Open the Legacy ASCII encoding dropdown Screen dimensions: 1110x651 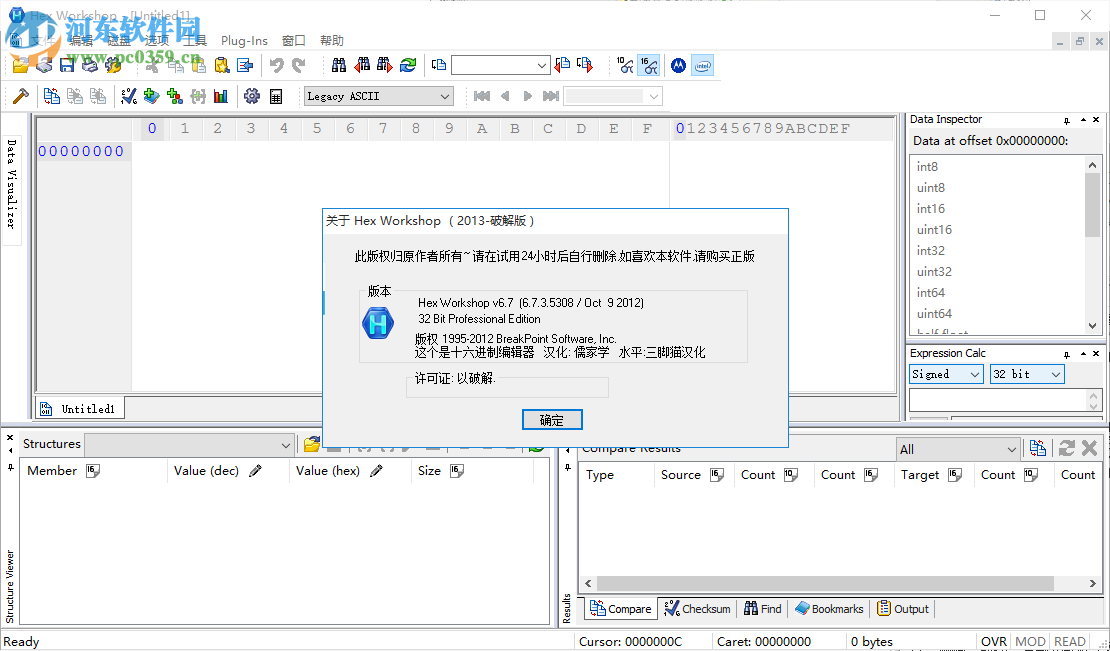(445, 95)
